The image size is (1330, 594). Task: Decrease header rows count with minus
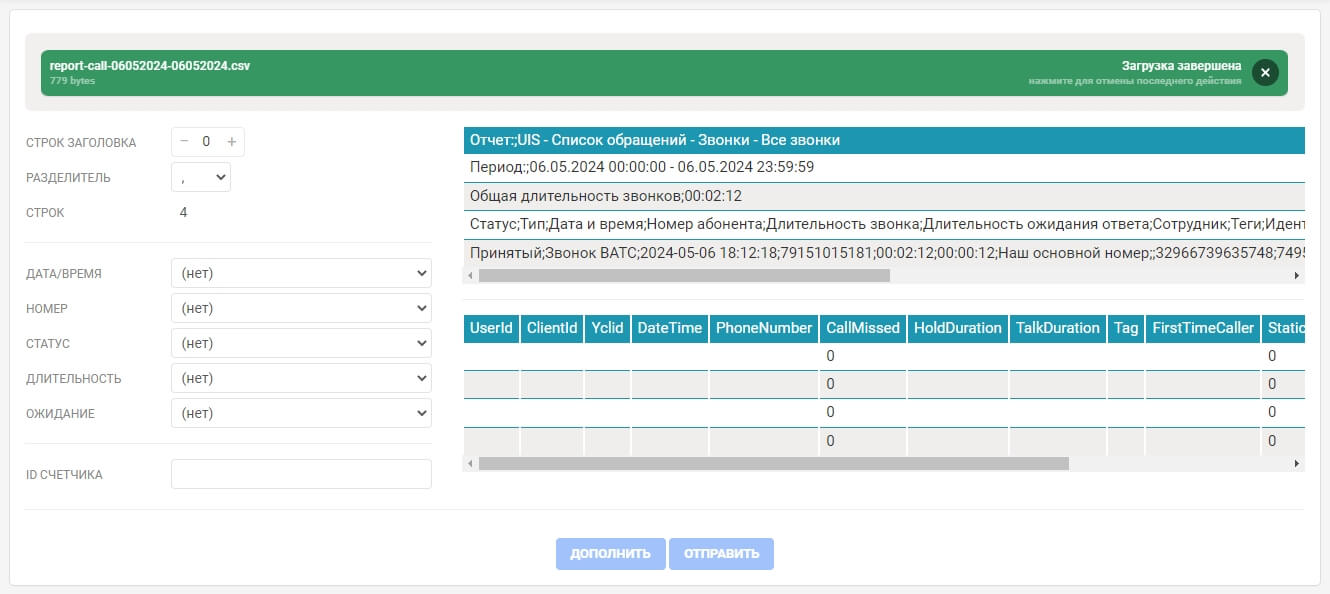tap(184, 142)
